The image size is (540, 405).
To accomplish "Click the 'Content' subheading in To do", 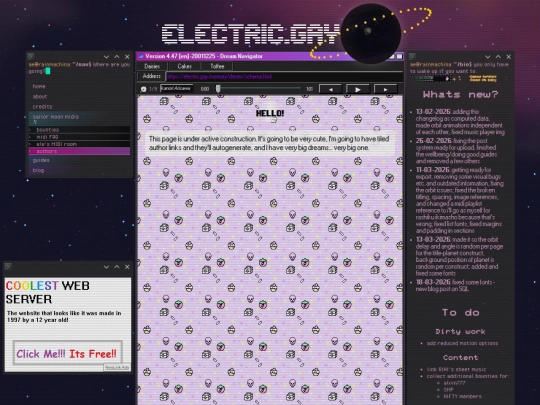I will (x=460, y=357).
